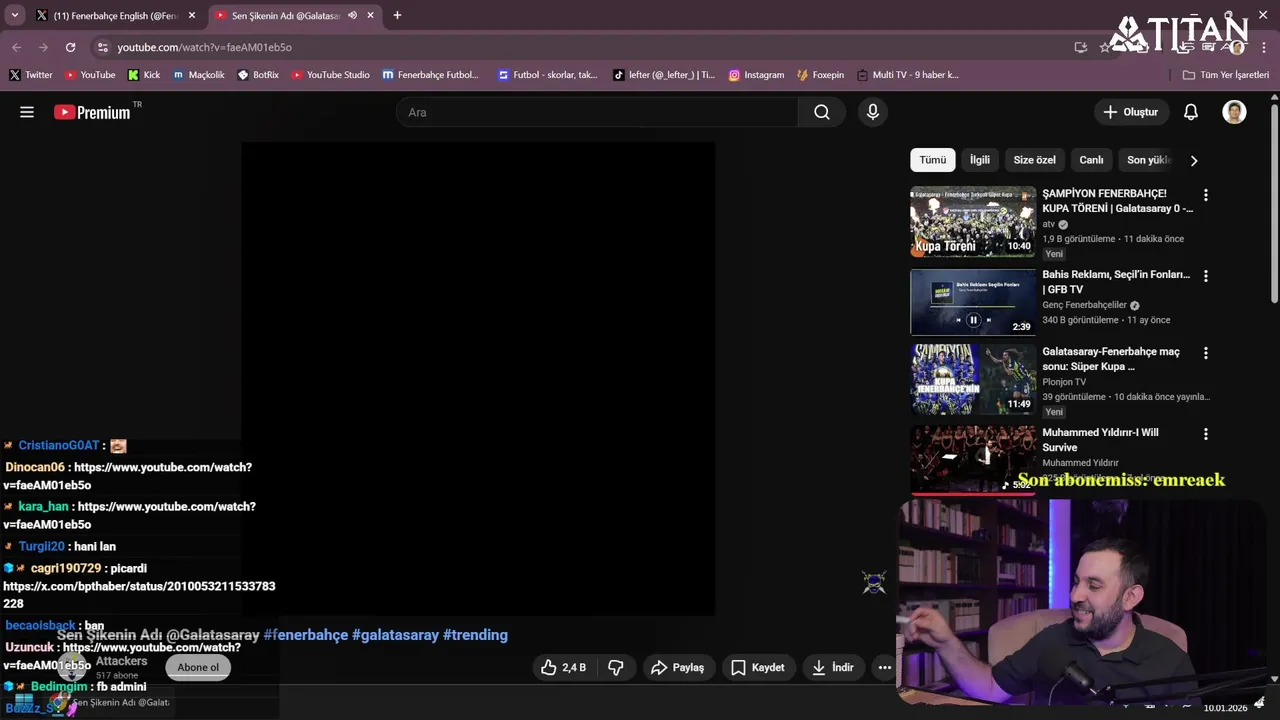1280x720 pixels.
Task: Reload the page in Chrome
Action: [70, 47]
